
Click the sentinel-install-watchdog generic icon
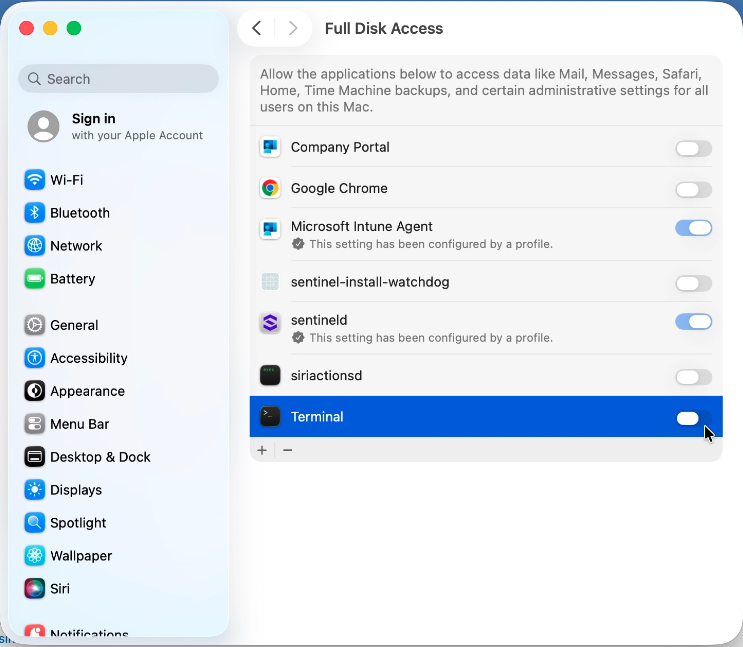tap(270, 282)
